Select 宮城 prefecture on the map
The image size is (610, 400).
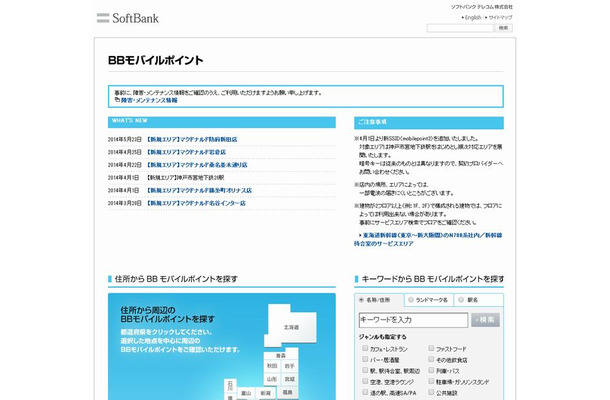[x=289, y=379]
